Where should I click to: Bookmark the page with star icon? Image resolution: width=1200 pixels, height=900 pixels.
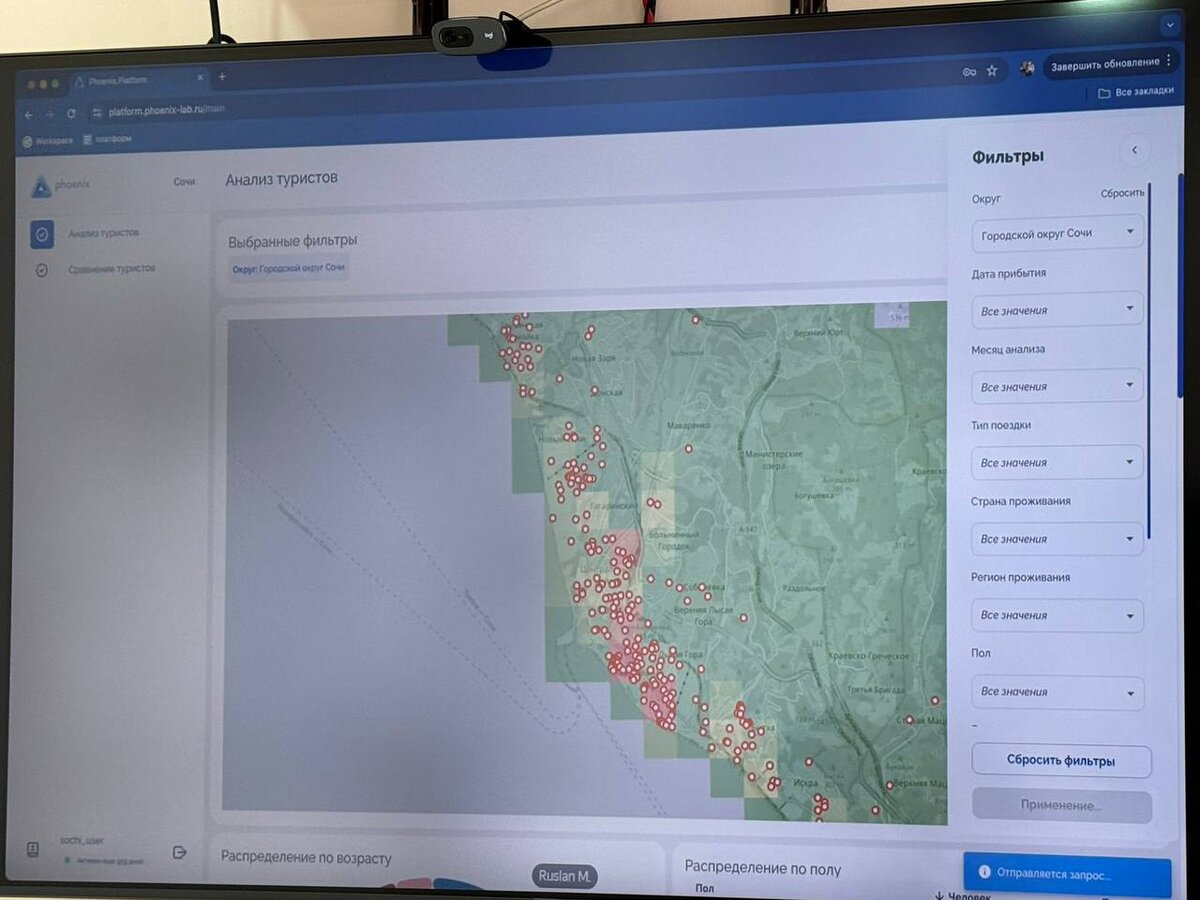992,70
